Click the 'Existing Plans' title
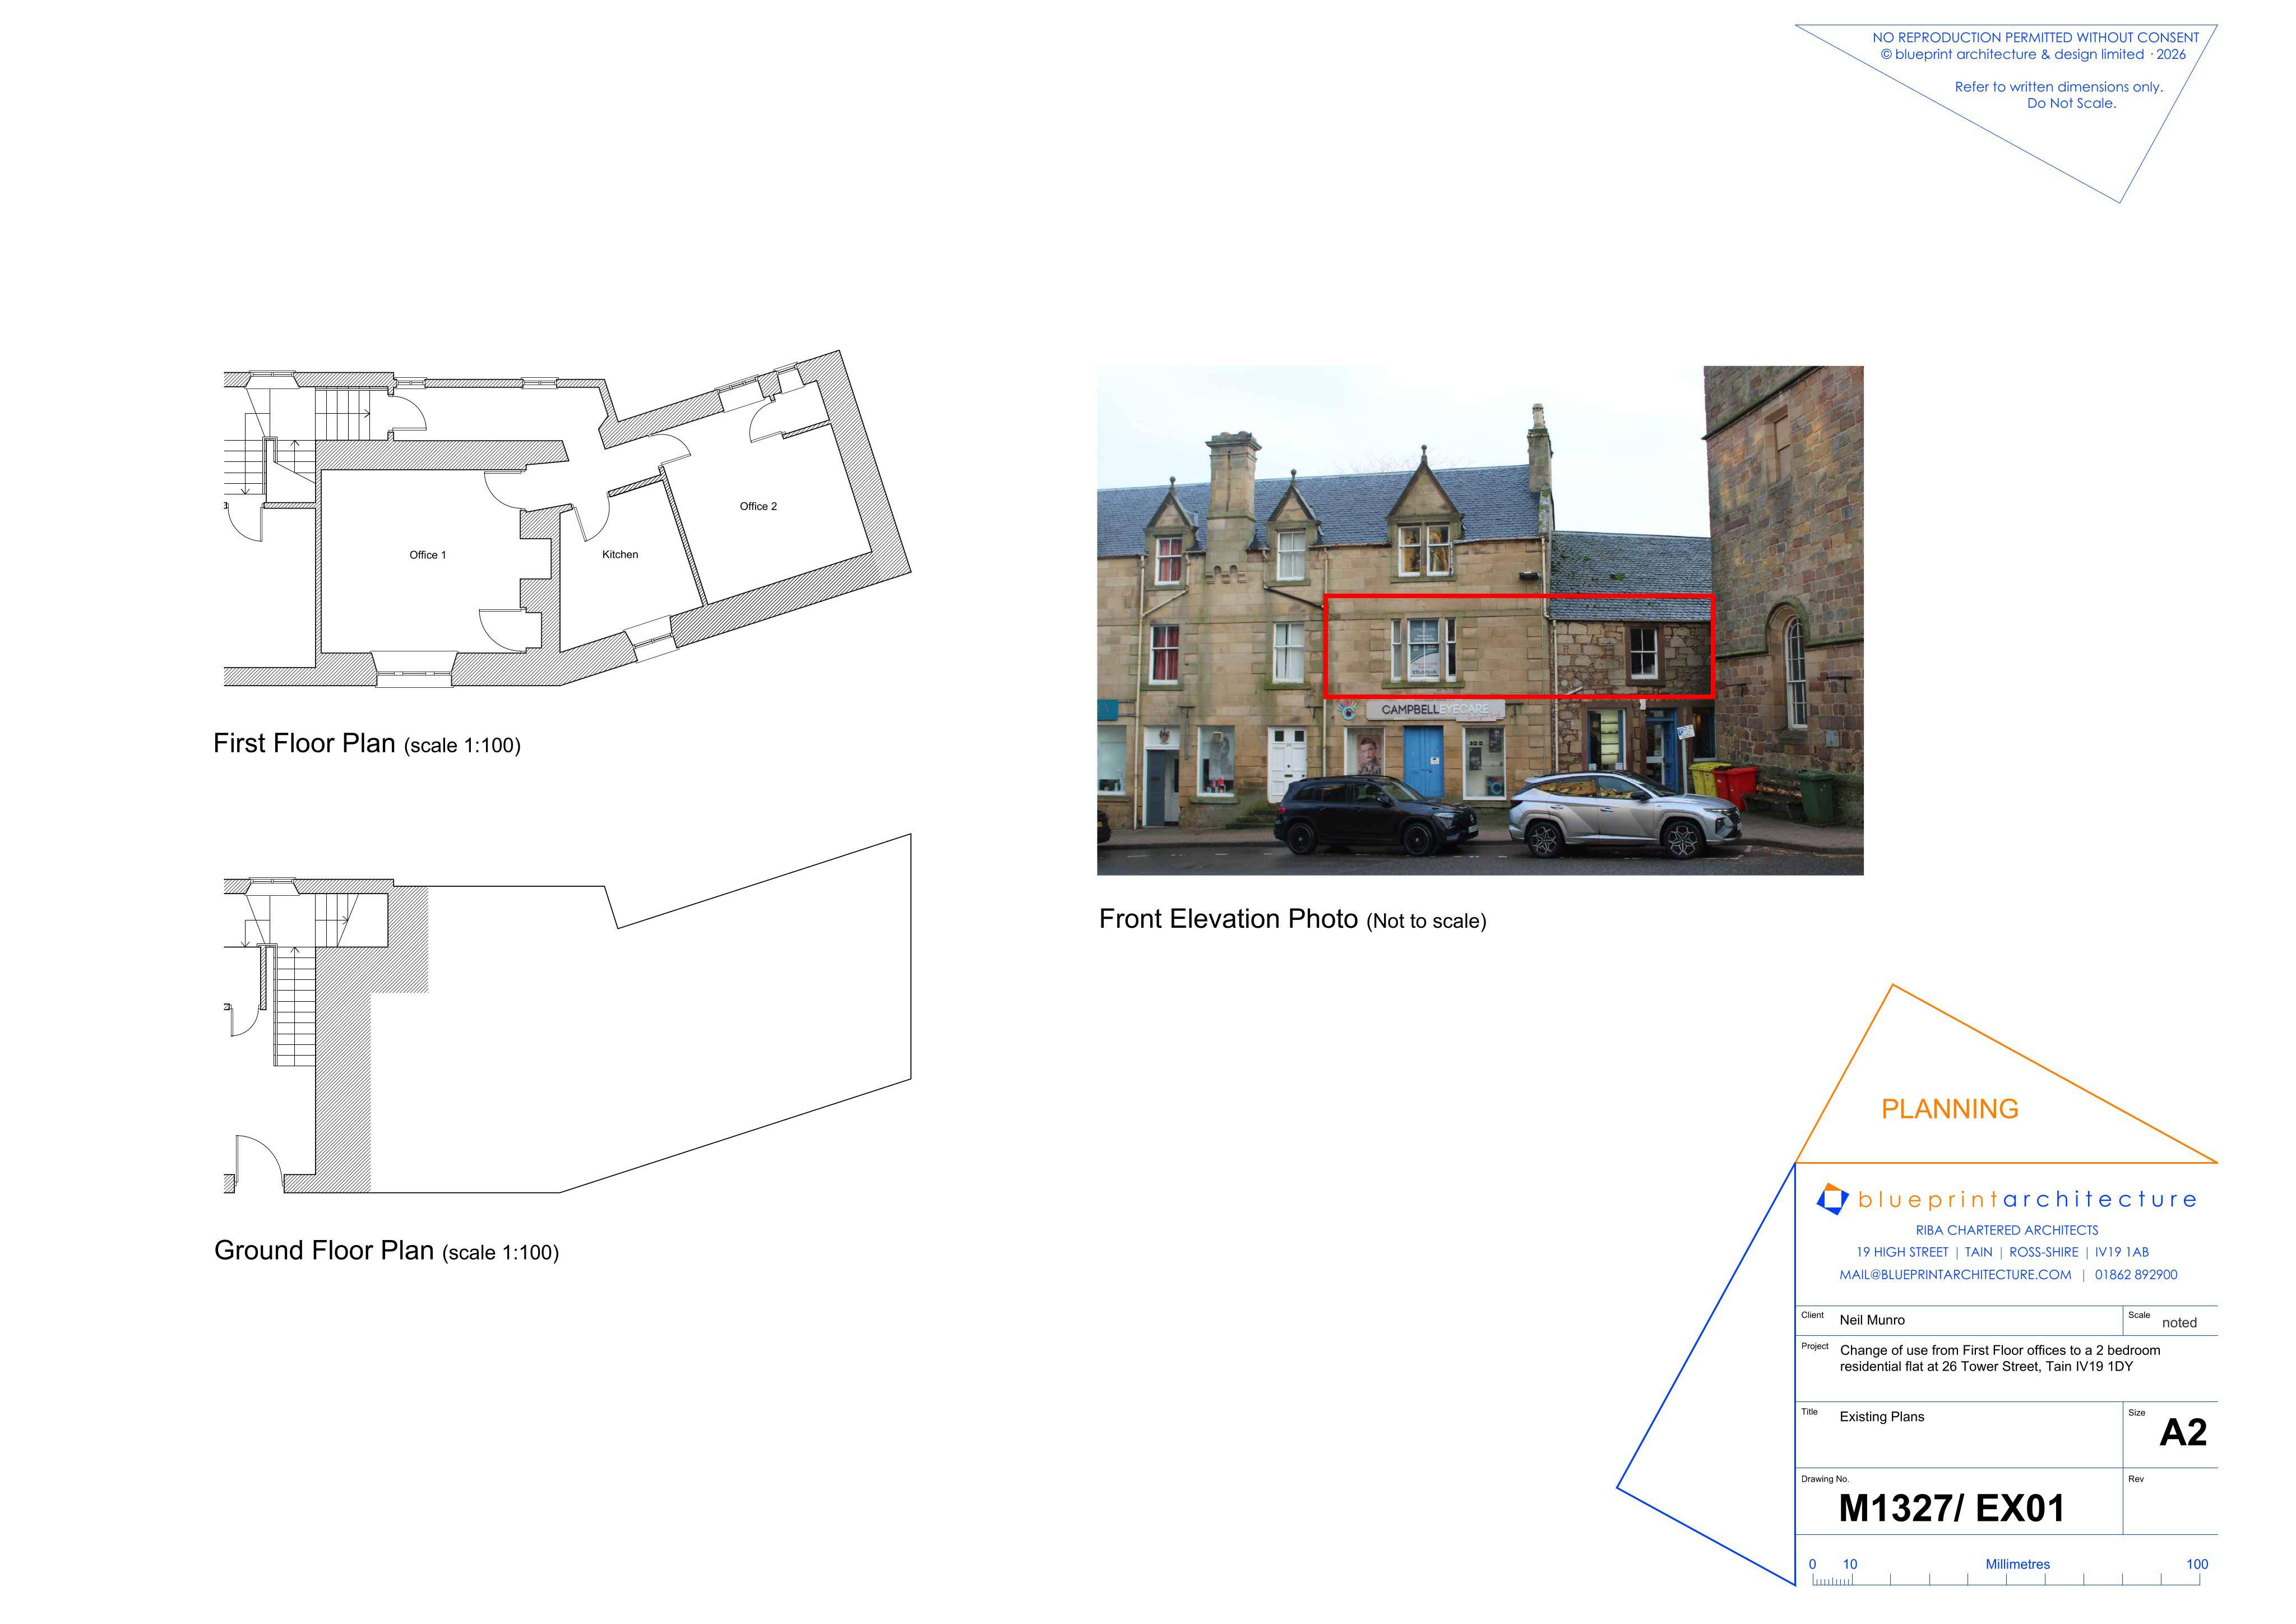The image size is (2296, 1624). click(1882, 1417)
